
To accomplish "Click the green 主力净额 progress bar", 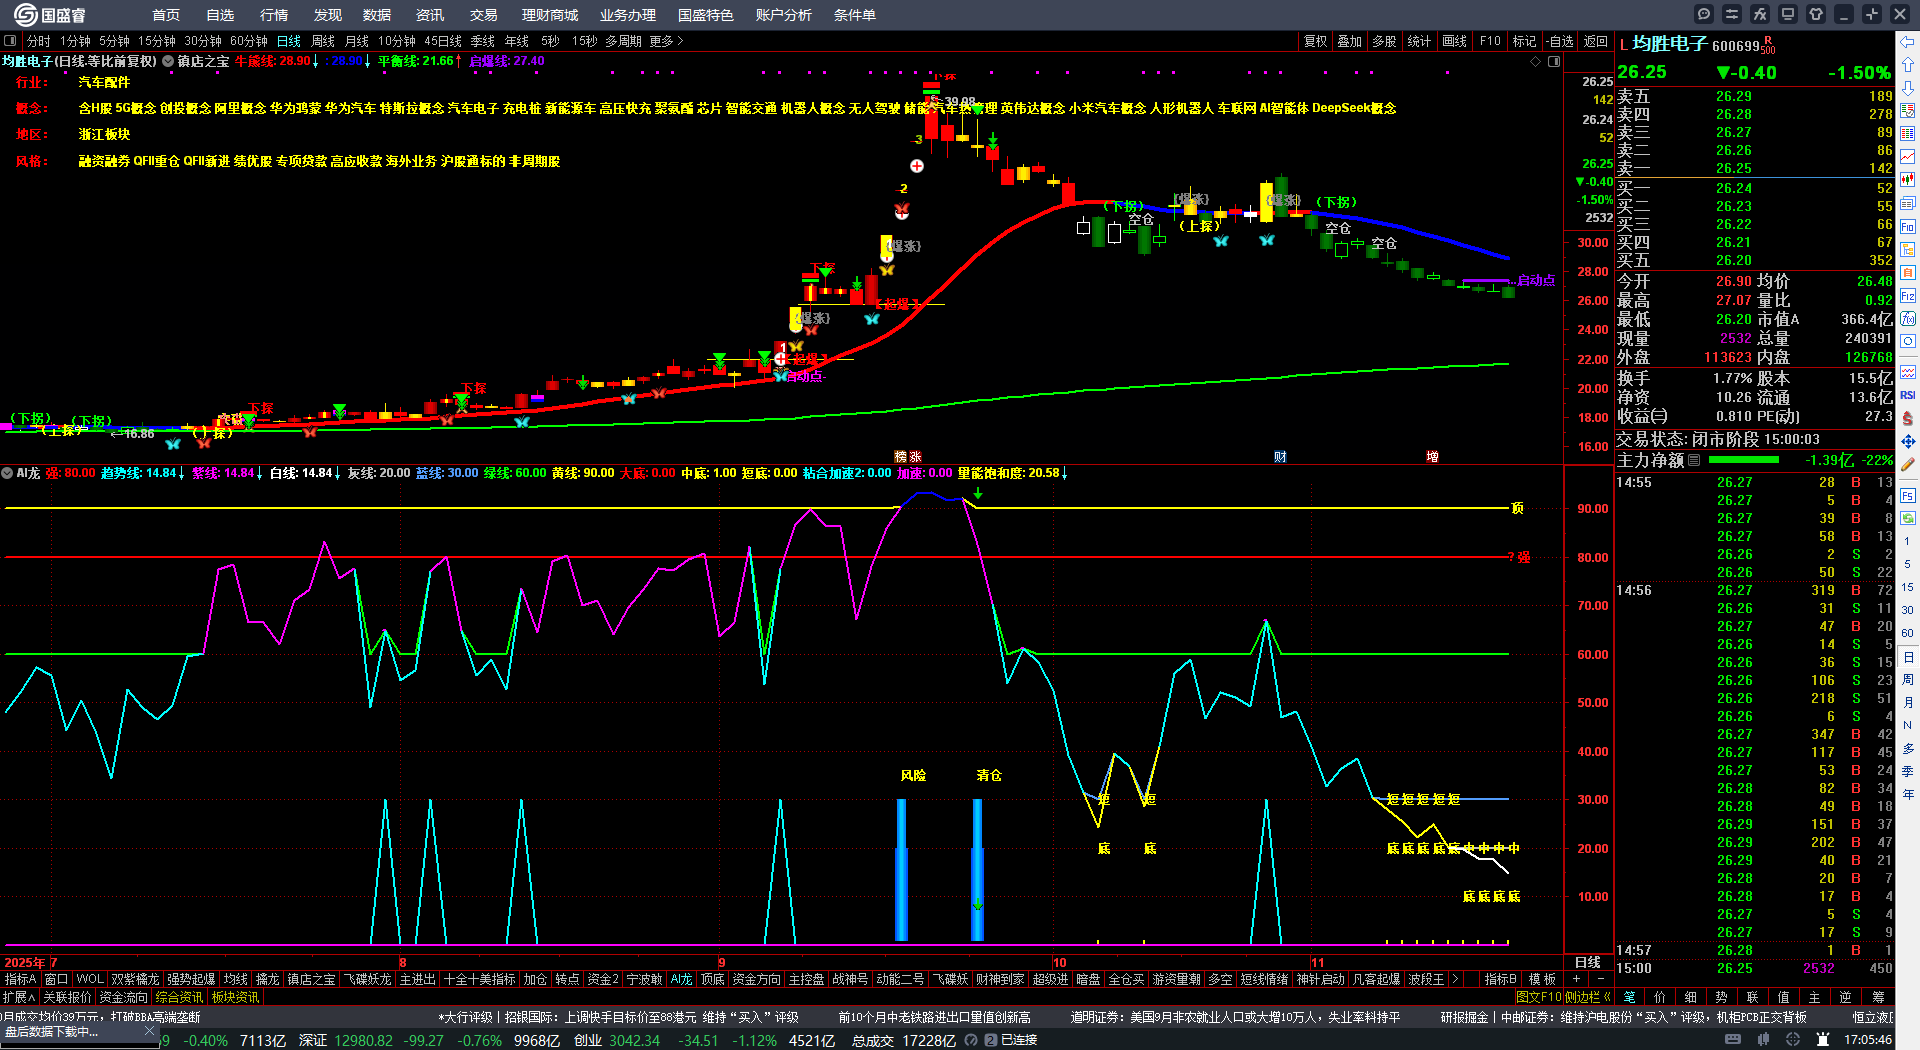I will (x=1744, y=460).
